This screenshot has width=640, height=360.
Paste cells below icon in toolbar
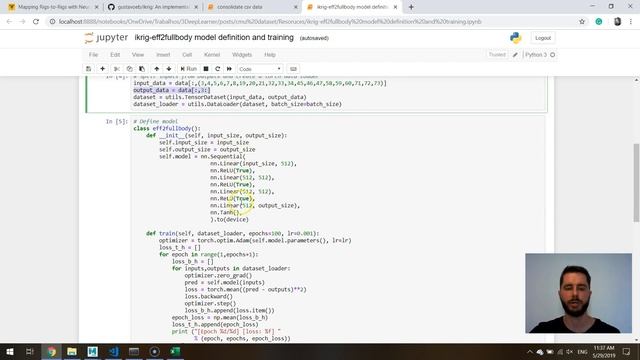(x=142, y=69)
